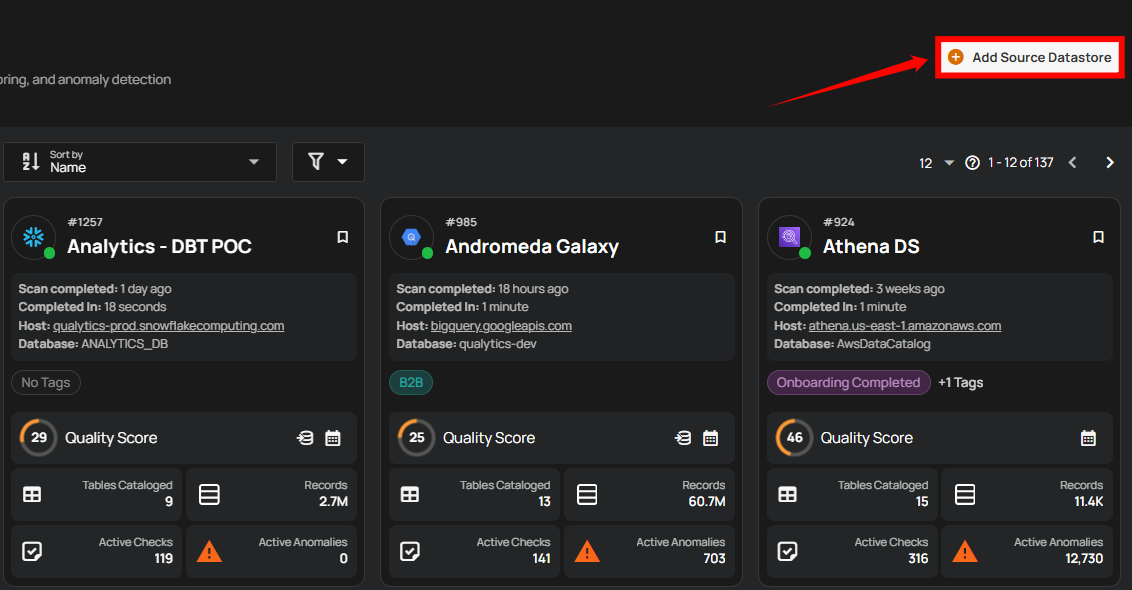Bookmark the Analytics - DBT POC datastore

tap(342, 237)
